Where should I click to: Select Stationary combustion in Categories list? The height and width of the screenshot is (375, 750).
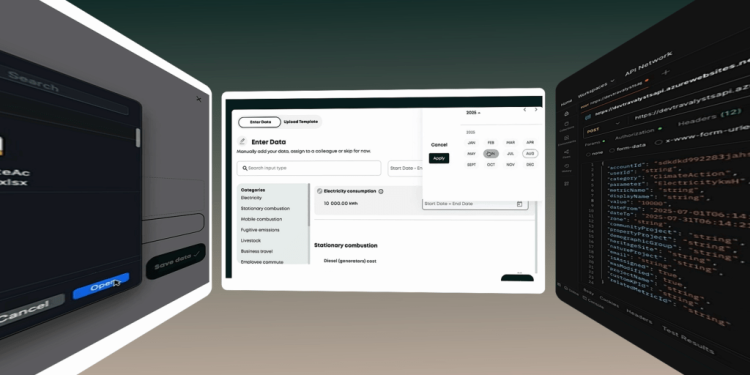[265, 209]
